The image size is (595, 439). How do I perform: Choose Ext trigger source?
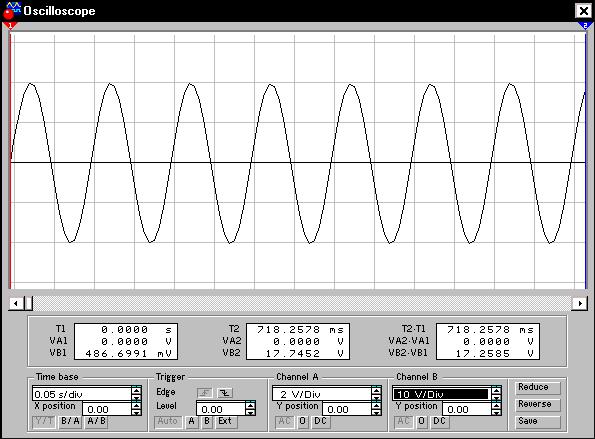tap(225, 421)
